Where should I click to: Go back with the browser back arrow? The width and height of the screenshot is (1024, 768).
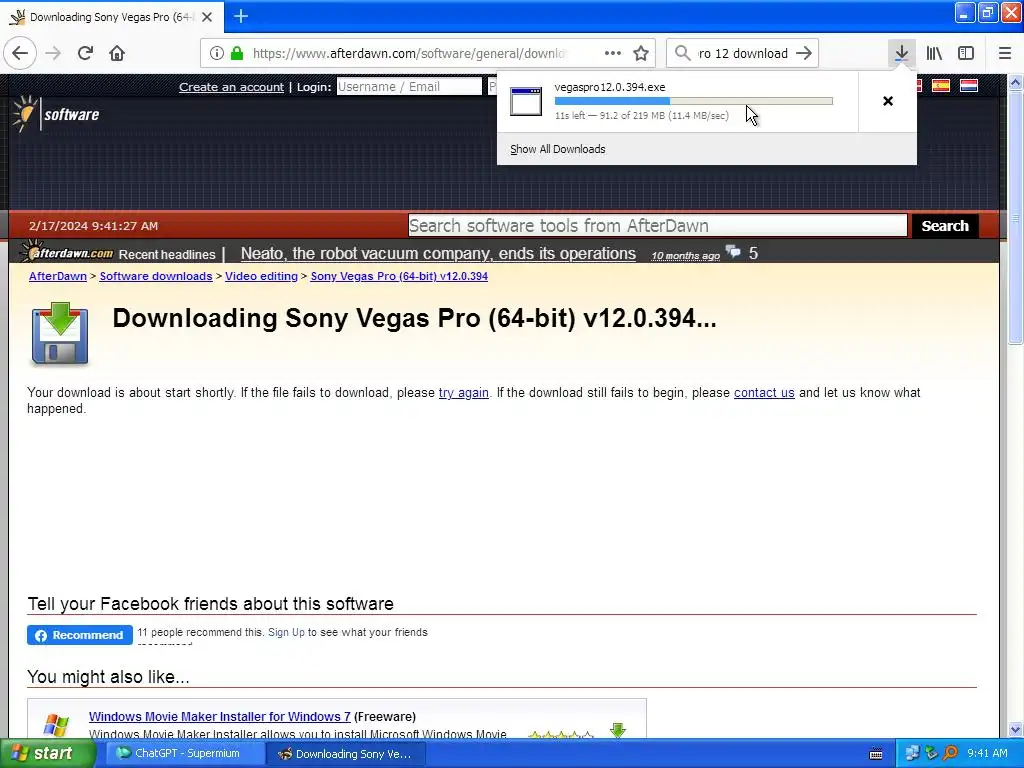[20, 54]
